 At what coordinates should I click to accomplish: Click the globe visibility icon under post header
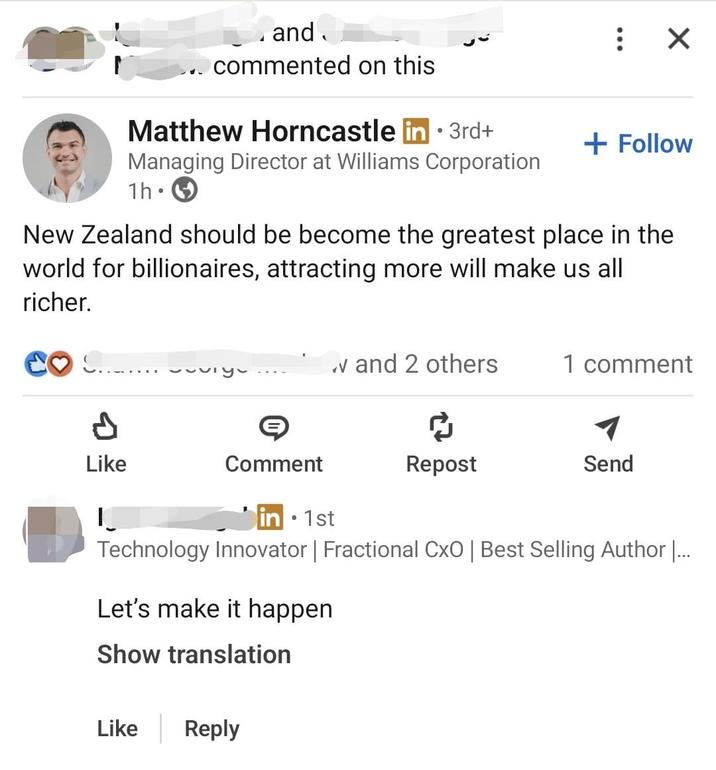[186, 189]
